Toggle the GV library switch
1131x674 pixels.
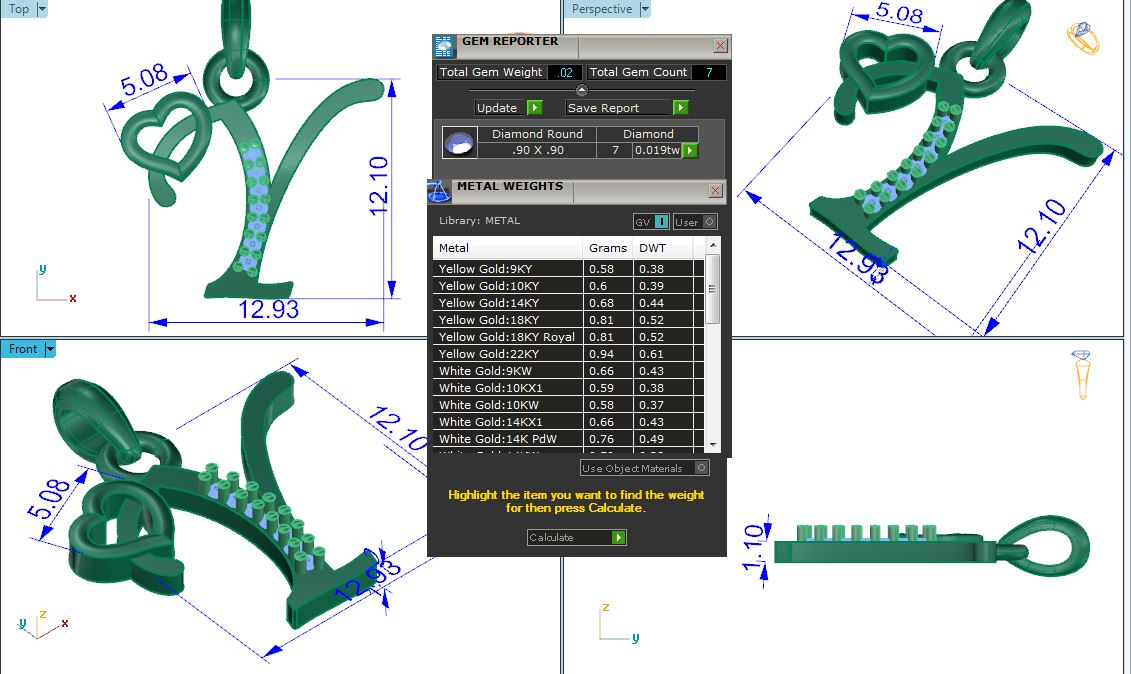click(x=661, y=222)
